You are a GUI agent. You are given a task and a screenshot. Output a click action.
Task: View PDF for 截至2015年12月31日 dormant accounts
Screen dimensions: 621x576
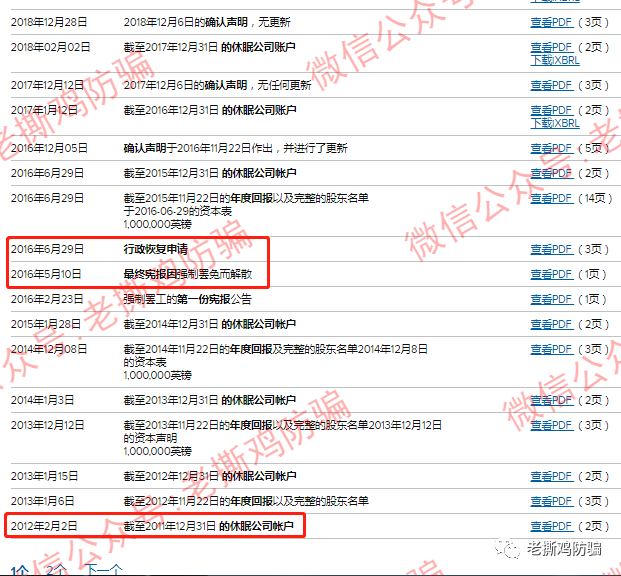552,173
